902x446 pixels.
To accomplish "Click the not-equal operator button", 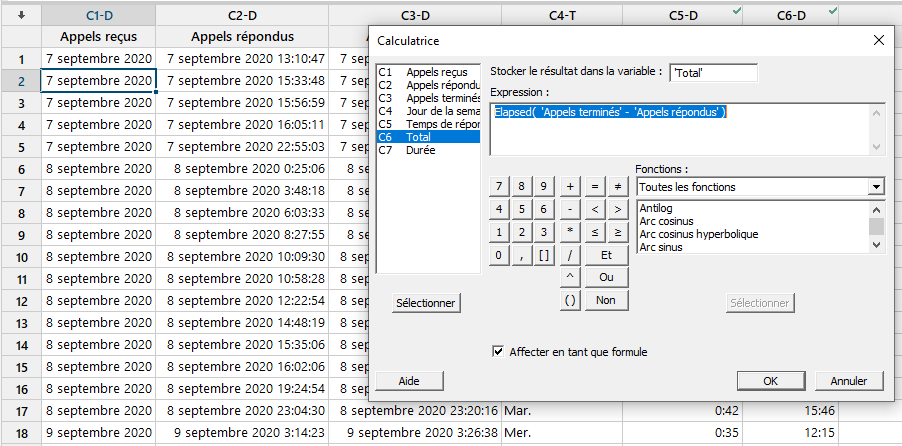I will 618,186.
